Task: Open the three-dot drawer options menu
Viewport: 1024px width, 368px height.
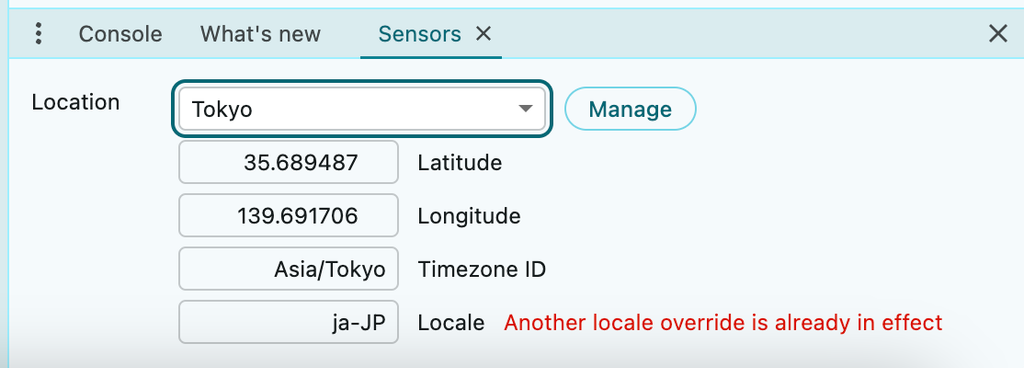Action: coord(39,33)
